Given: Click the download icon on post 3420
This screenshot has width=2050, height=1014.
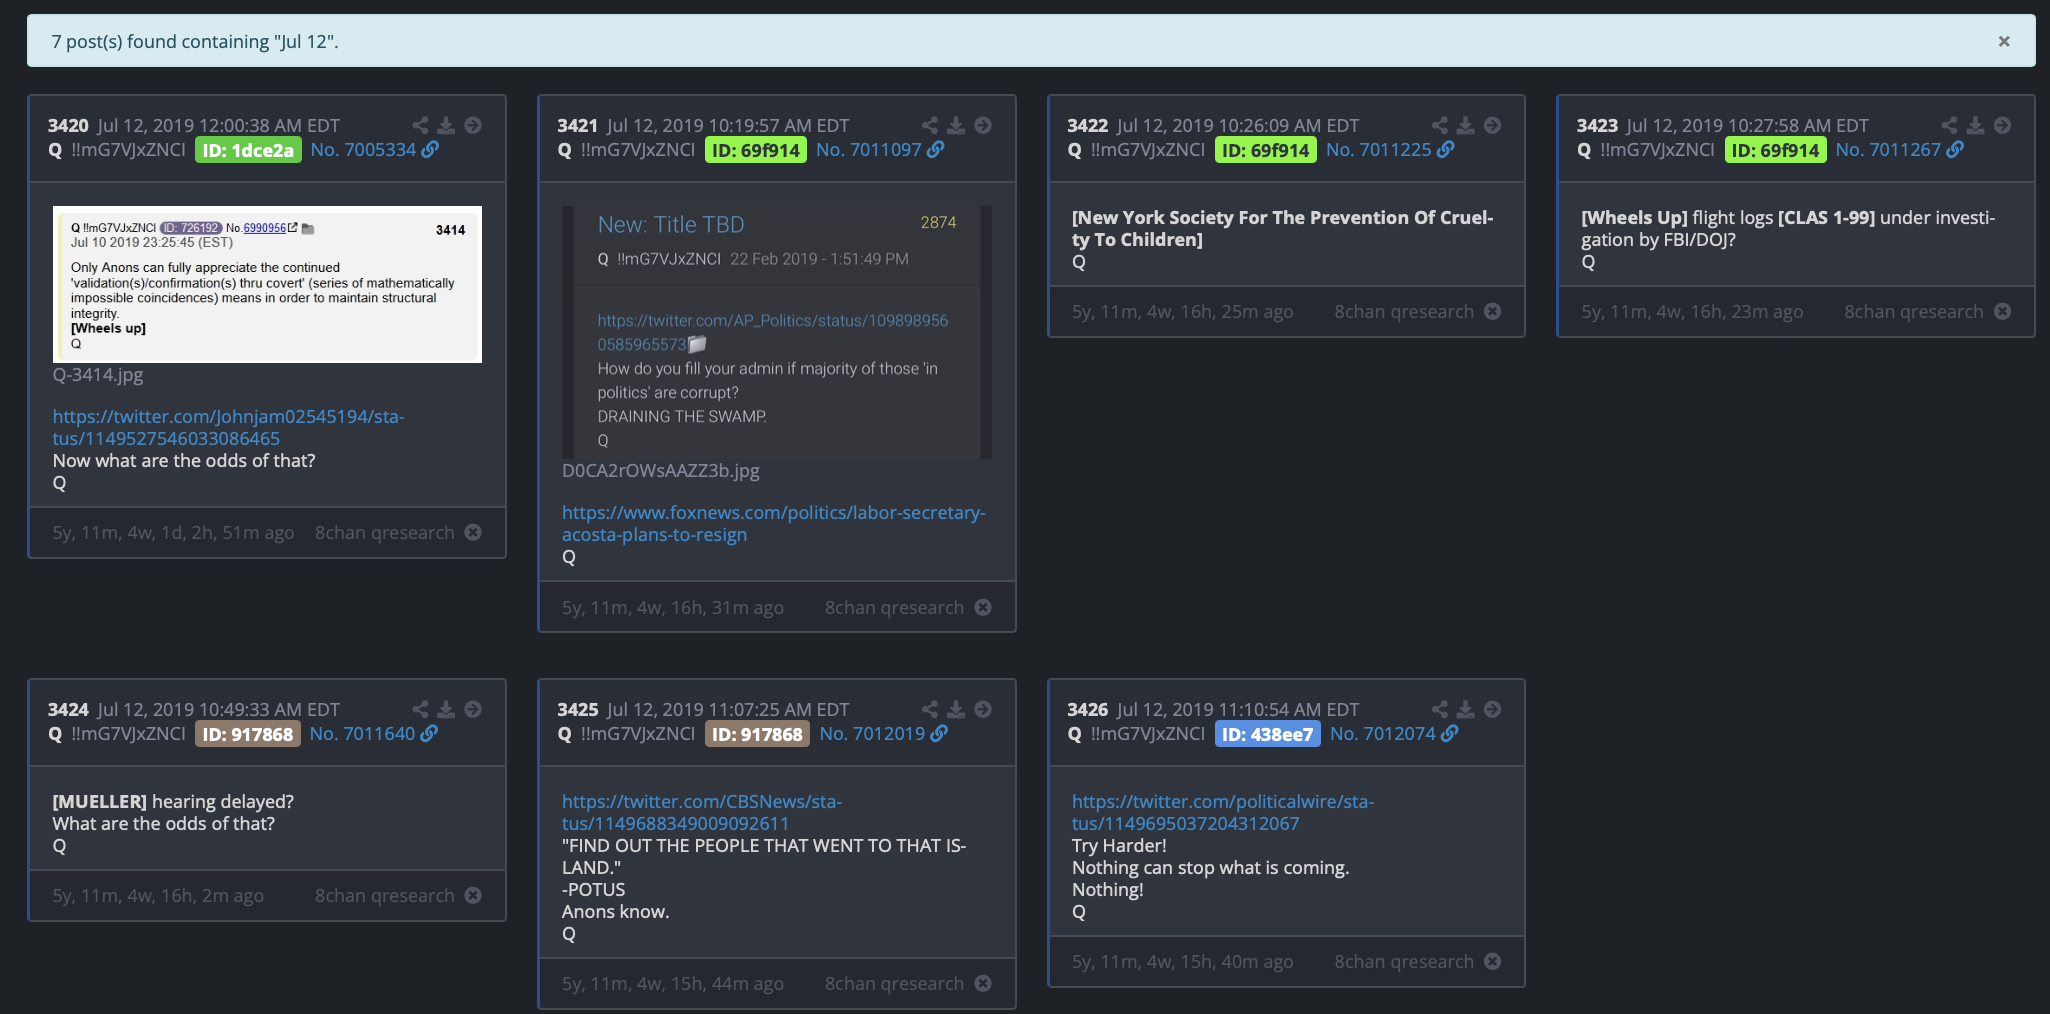Looking at the screenshot, I should (x=446, y=125).
